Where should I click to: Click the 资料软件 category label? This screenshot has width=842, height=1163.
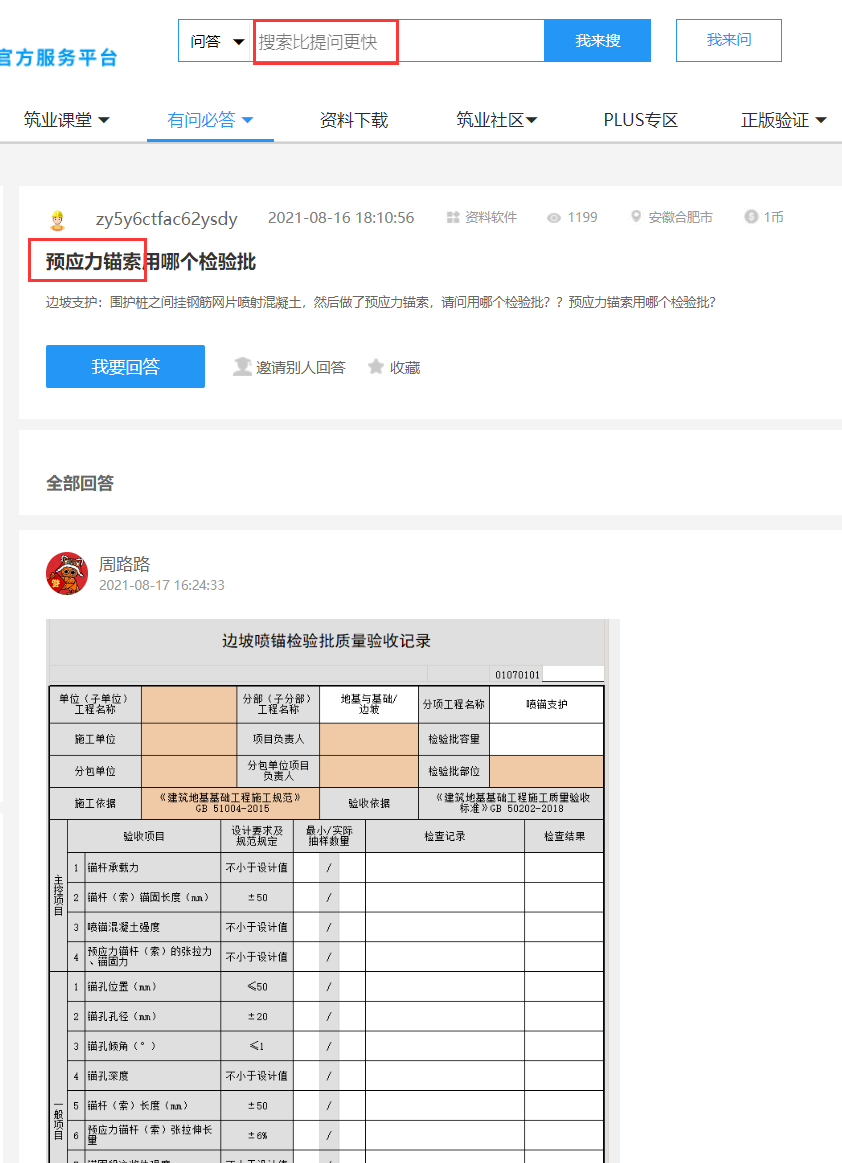491,217
